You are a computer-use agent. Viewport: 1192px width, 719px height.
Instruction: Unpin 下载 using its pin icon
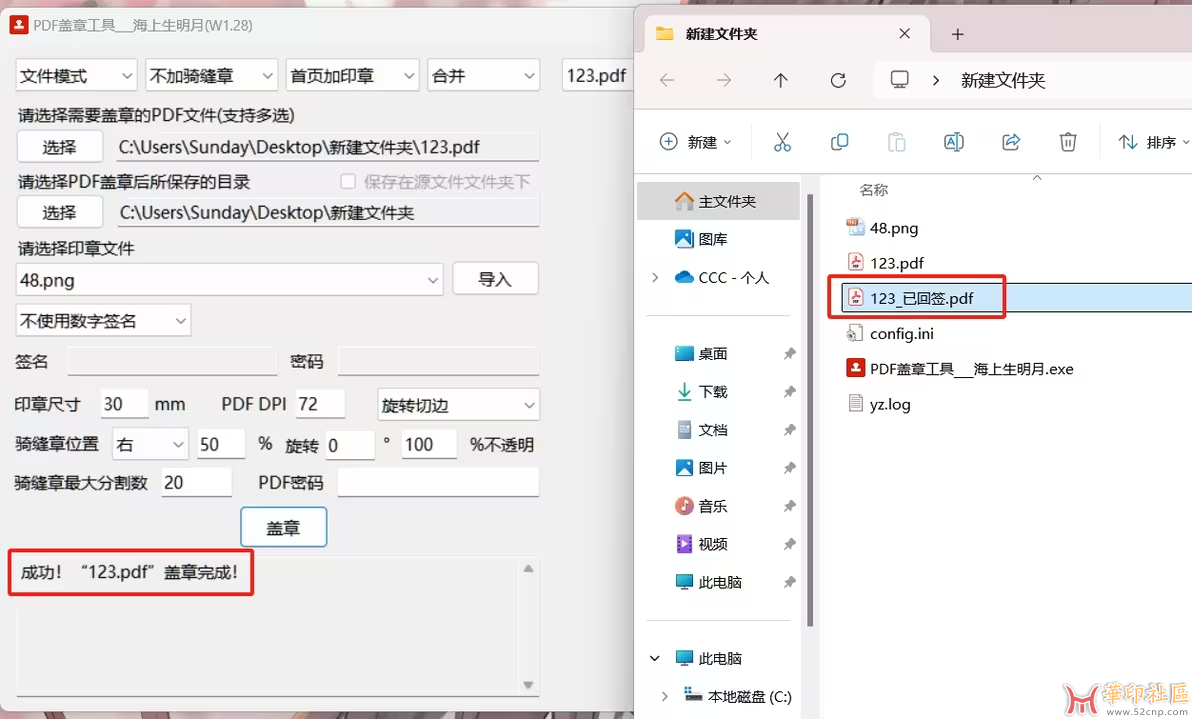coord(790,391)
